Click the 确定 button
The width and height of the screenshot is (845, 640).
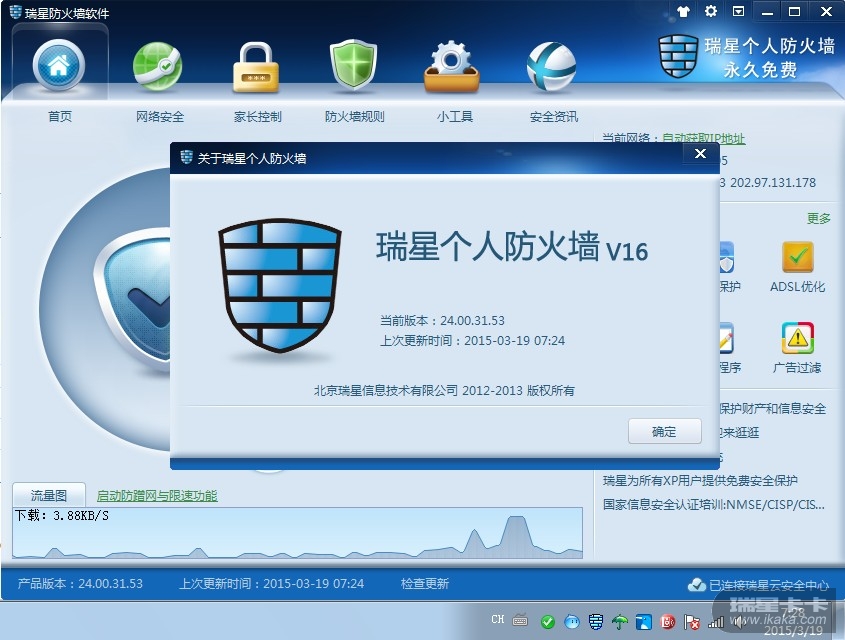point(664,432)
